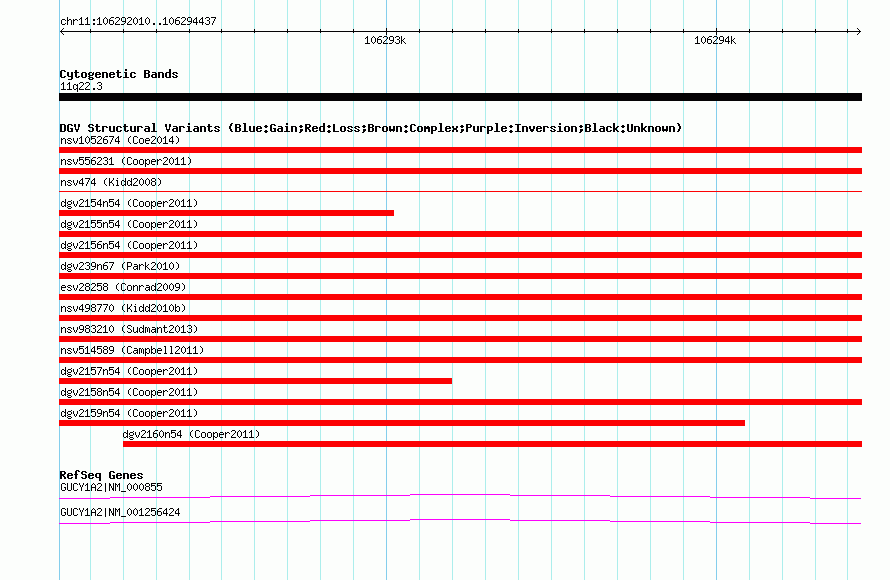The width and height of the screenshot is (890, 580).
Task: Click the nsv983210 (Sudmant2013) label
Action: (129, 329)
